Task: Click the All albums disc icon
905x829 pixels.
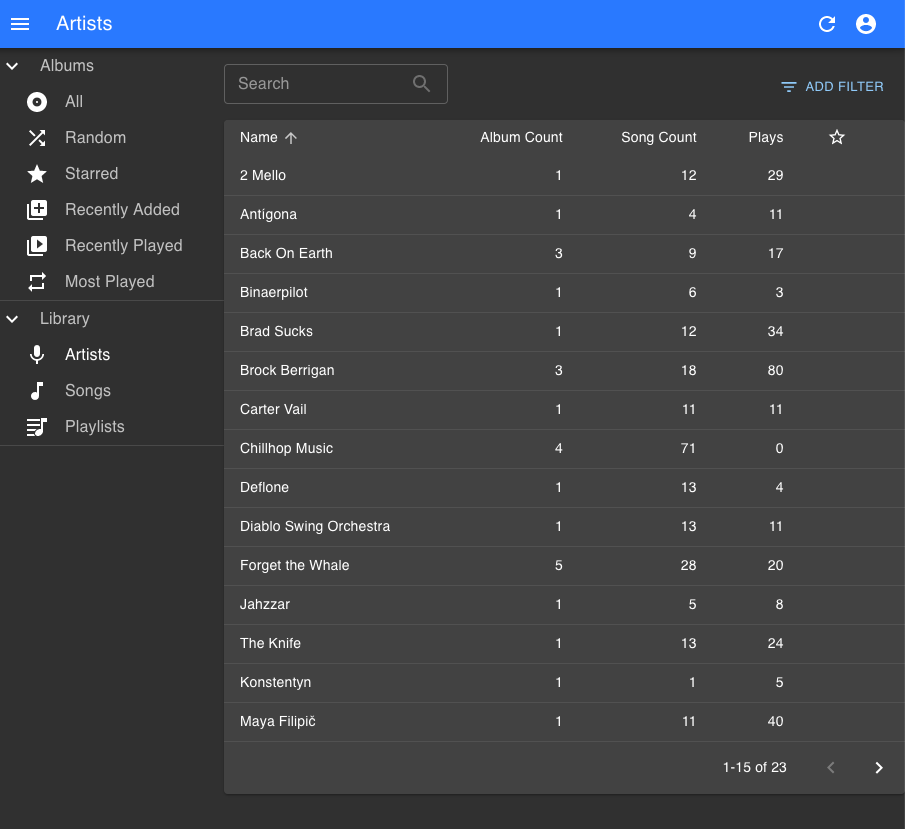Action: pos(37,102)
